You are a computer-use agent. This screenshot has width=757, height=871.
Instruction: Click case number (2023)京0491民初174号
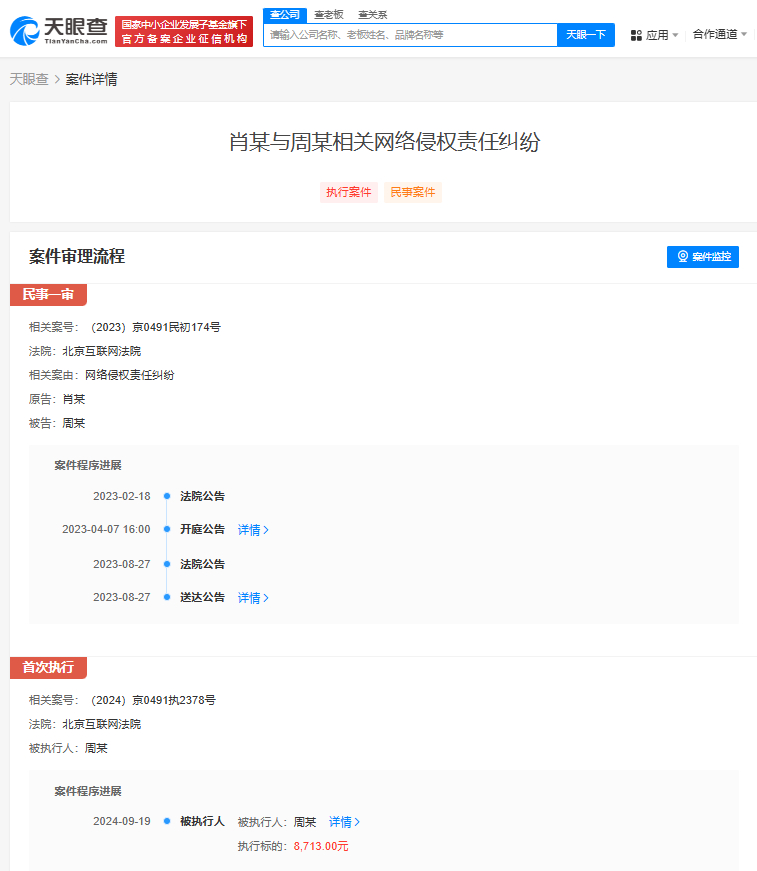tap(153, 327)
